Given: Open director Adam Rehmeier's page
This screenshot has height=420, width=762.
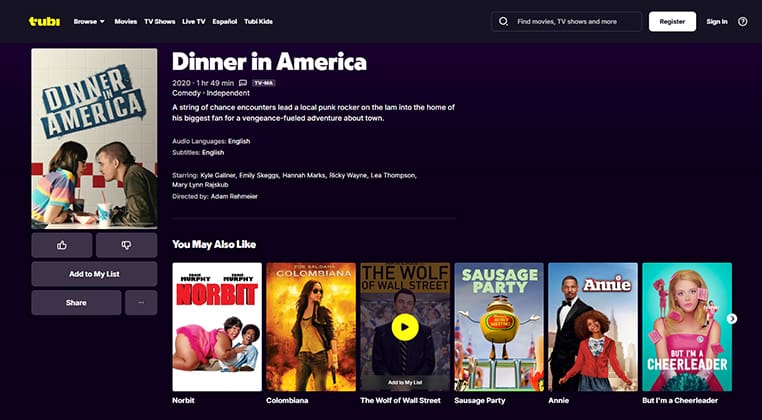Looking at the screenshot, I should pos(234,196).
